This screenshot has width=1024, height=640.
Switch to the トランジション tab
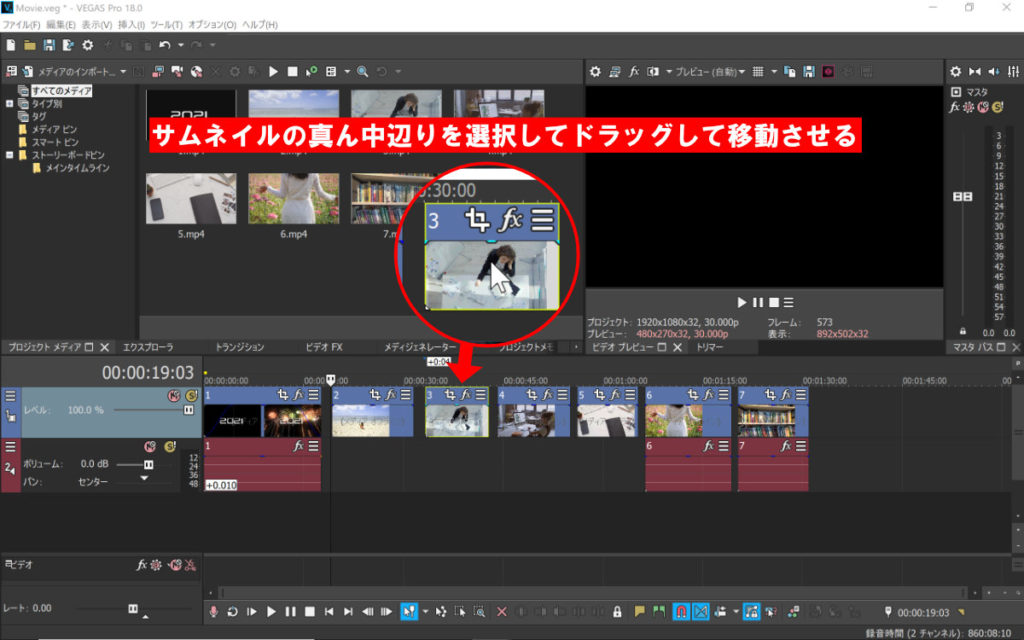point(239,347)
